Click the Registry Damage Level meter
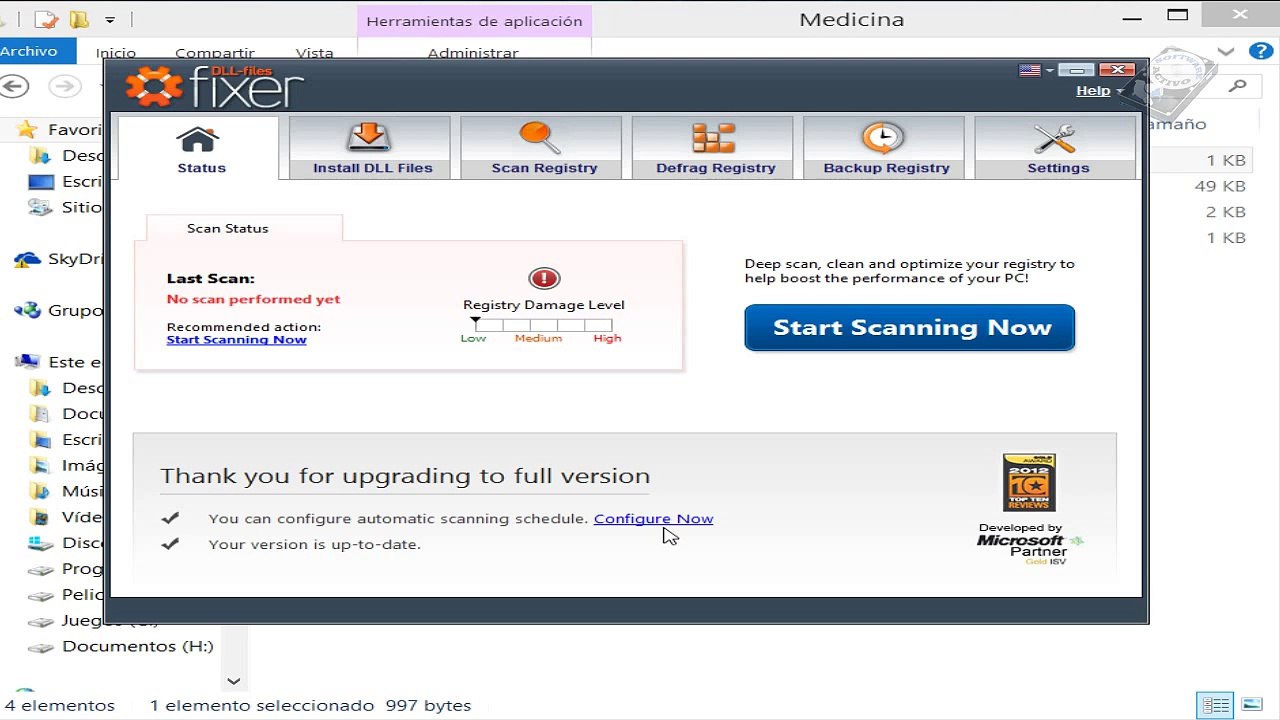Screen dimensions: 1280x720 click(543, 325)
